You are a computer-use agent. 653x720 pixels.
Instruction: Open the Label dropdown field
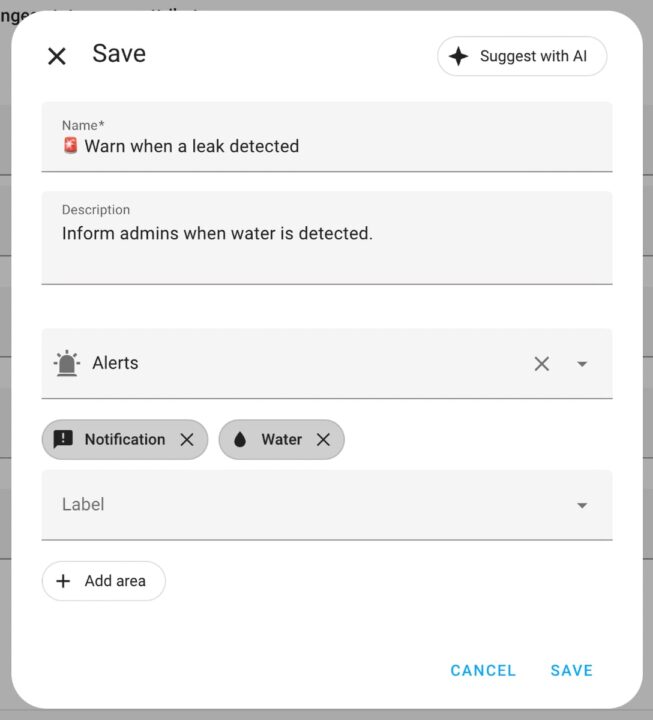tap(300, 505)
